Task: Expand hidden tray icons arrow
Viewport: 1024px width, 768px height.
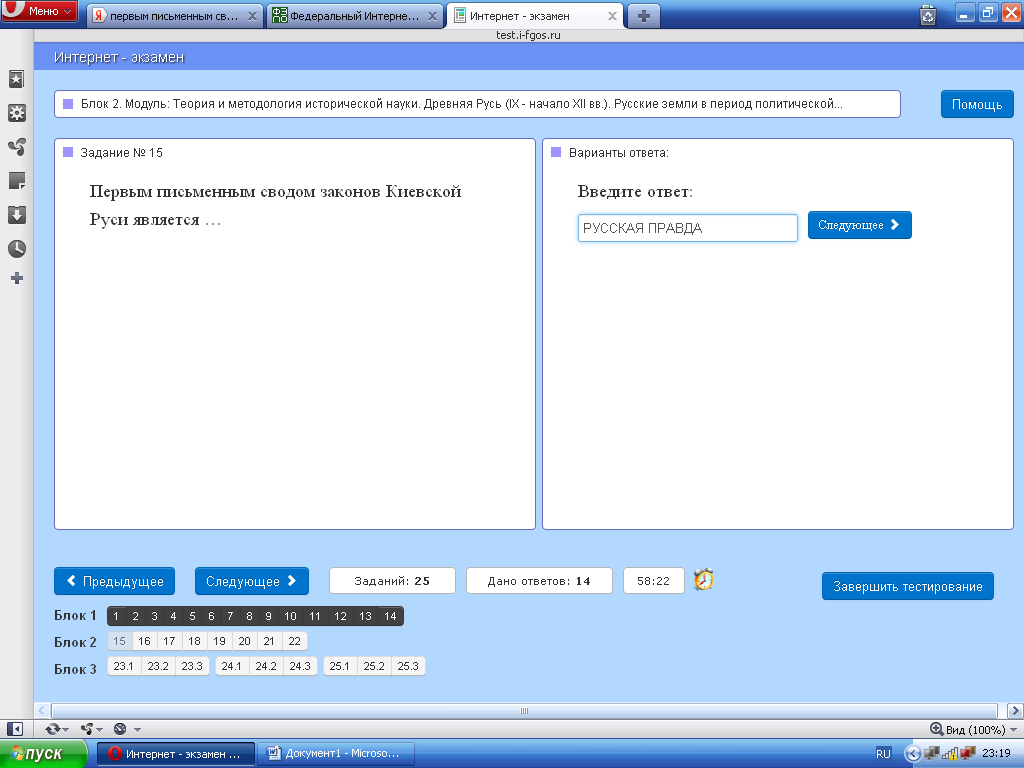Action: (912, 754)
